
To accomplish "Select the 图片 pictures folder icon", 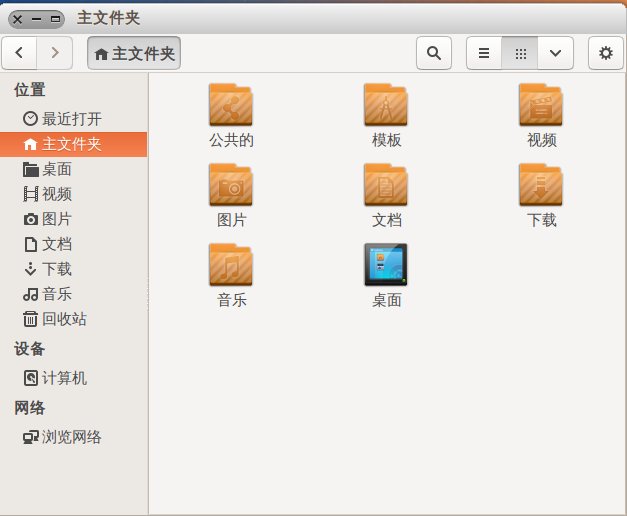I will pyautogui.click(x=231, y=185).
